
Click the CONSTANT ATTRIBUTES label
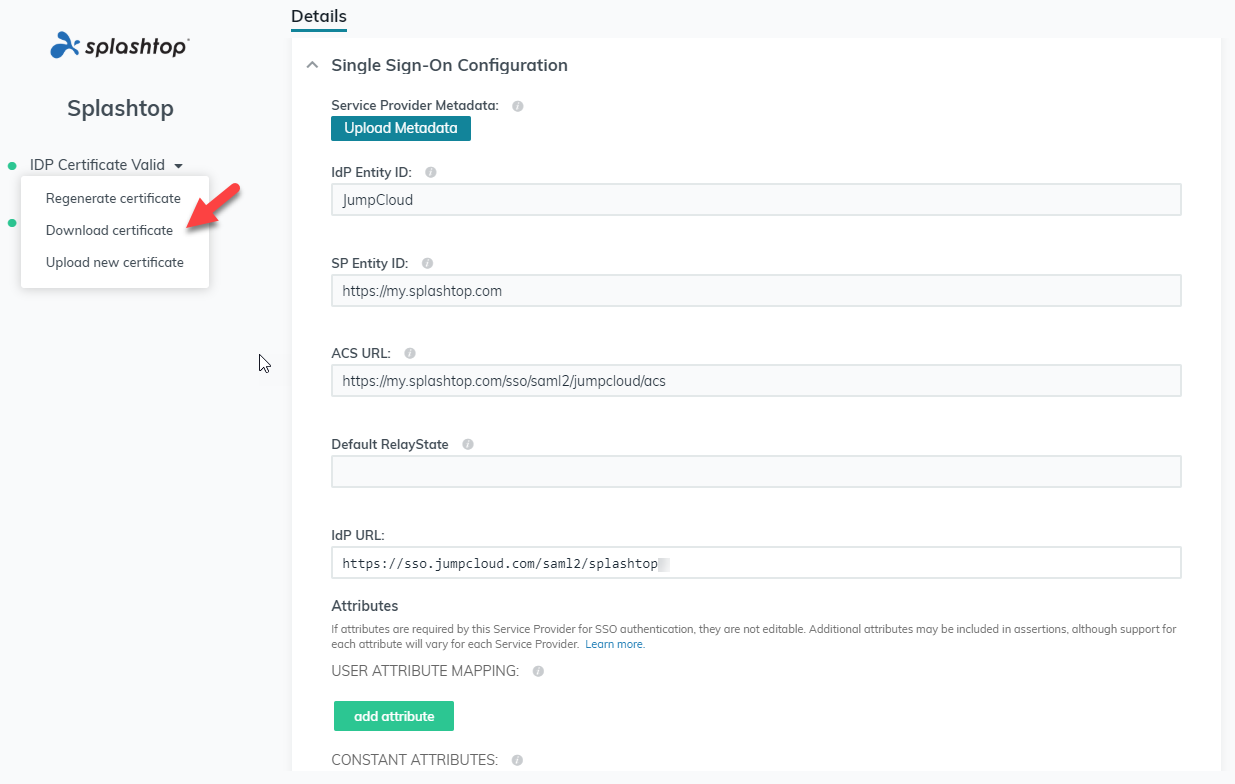415,760
